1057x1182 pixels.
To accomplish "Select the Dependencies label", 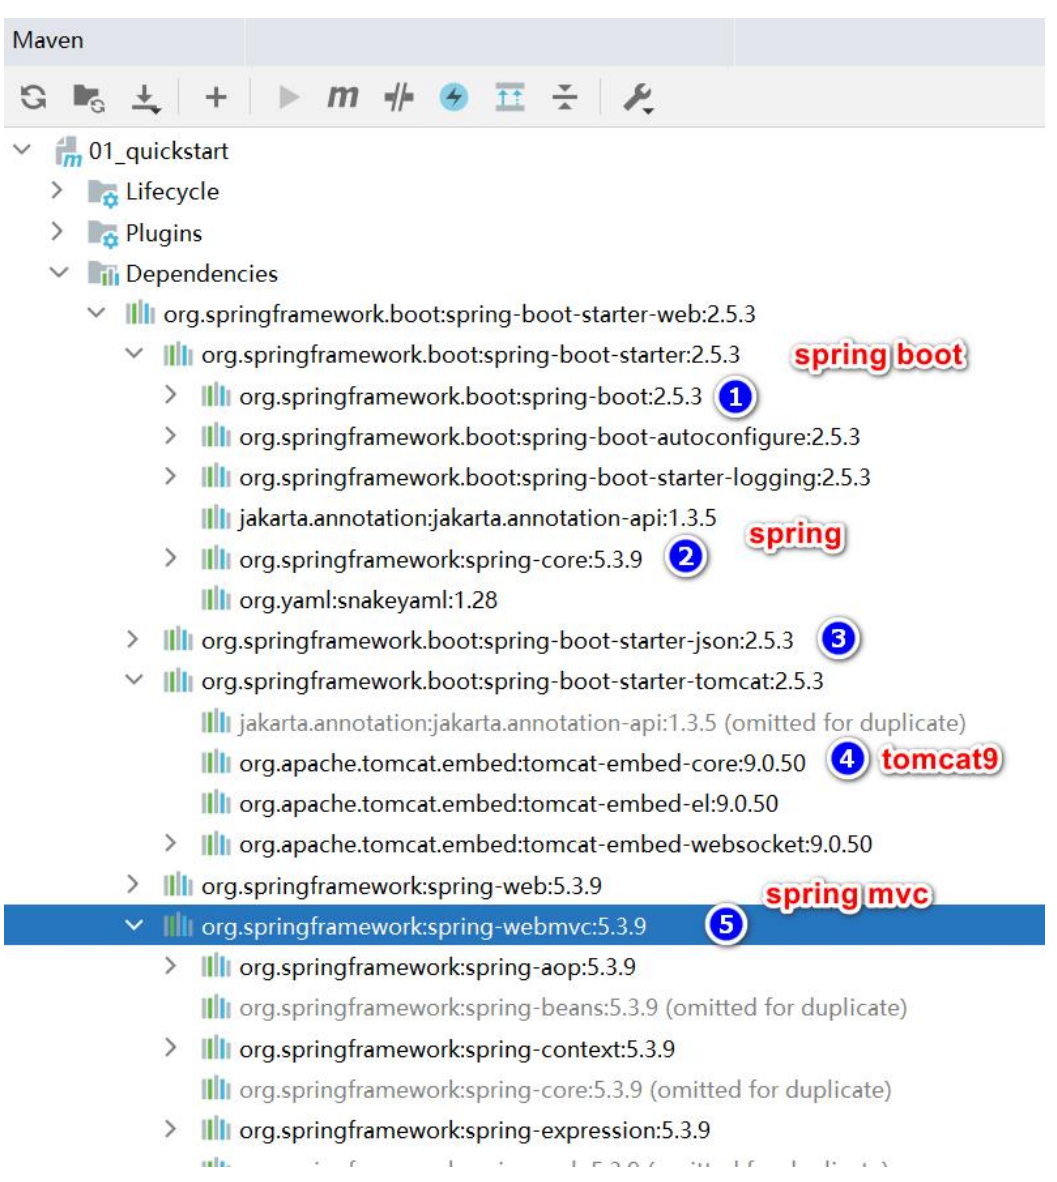I will [201, 274].
